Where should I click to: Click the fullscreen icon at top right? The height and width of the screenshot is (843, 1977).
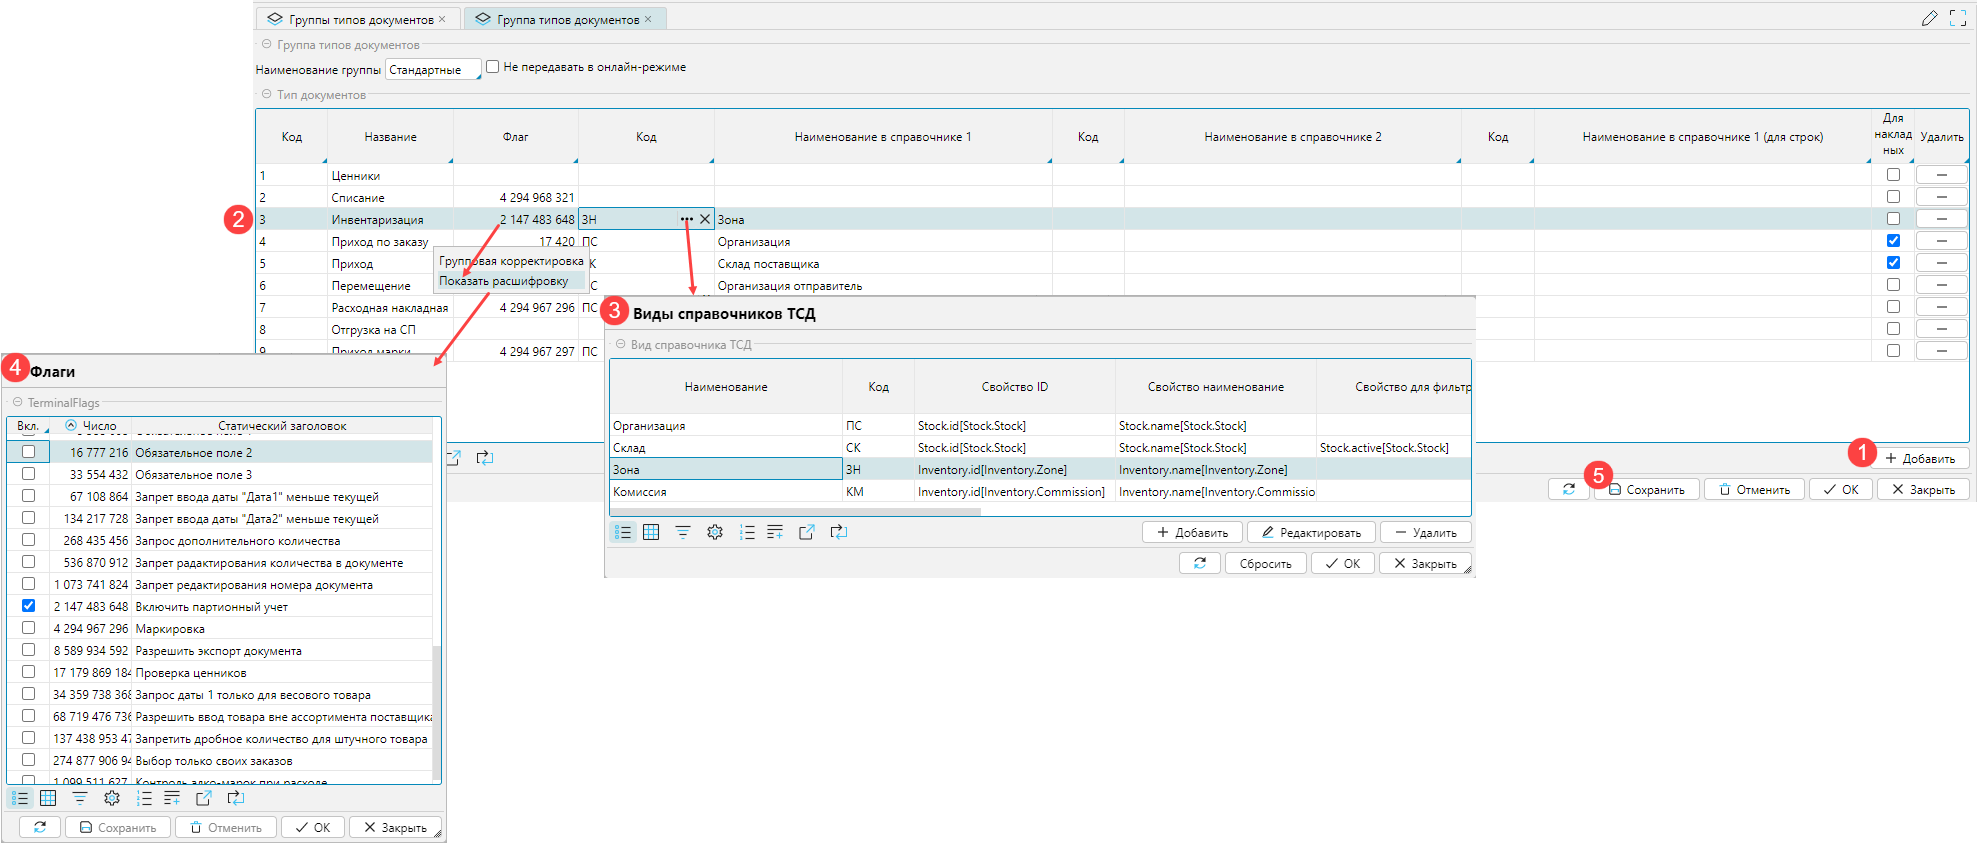pyautogui.click(x=1957, y=18)
